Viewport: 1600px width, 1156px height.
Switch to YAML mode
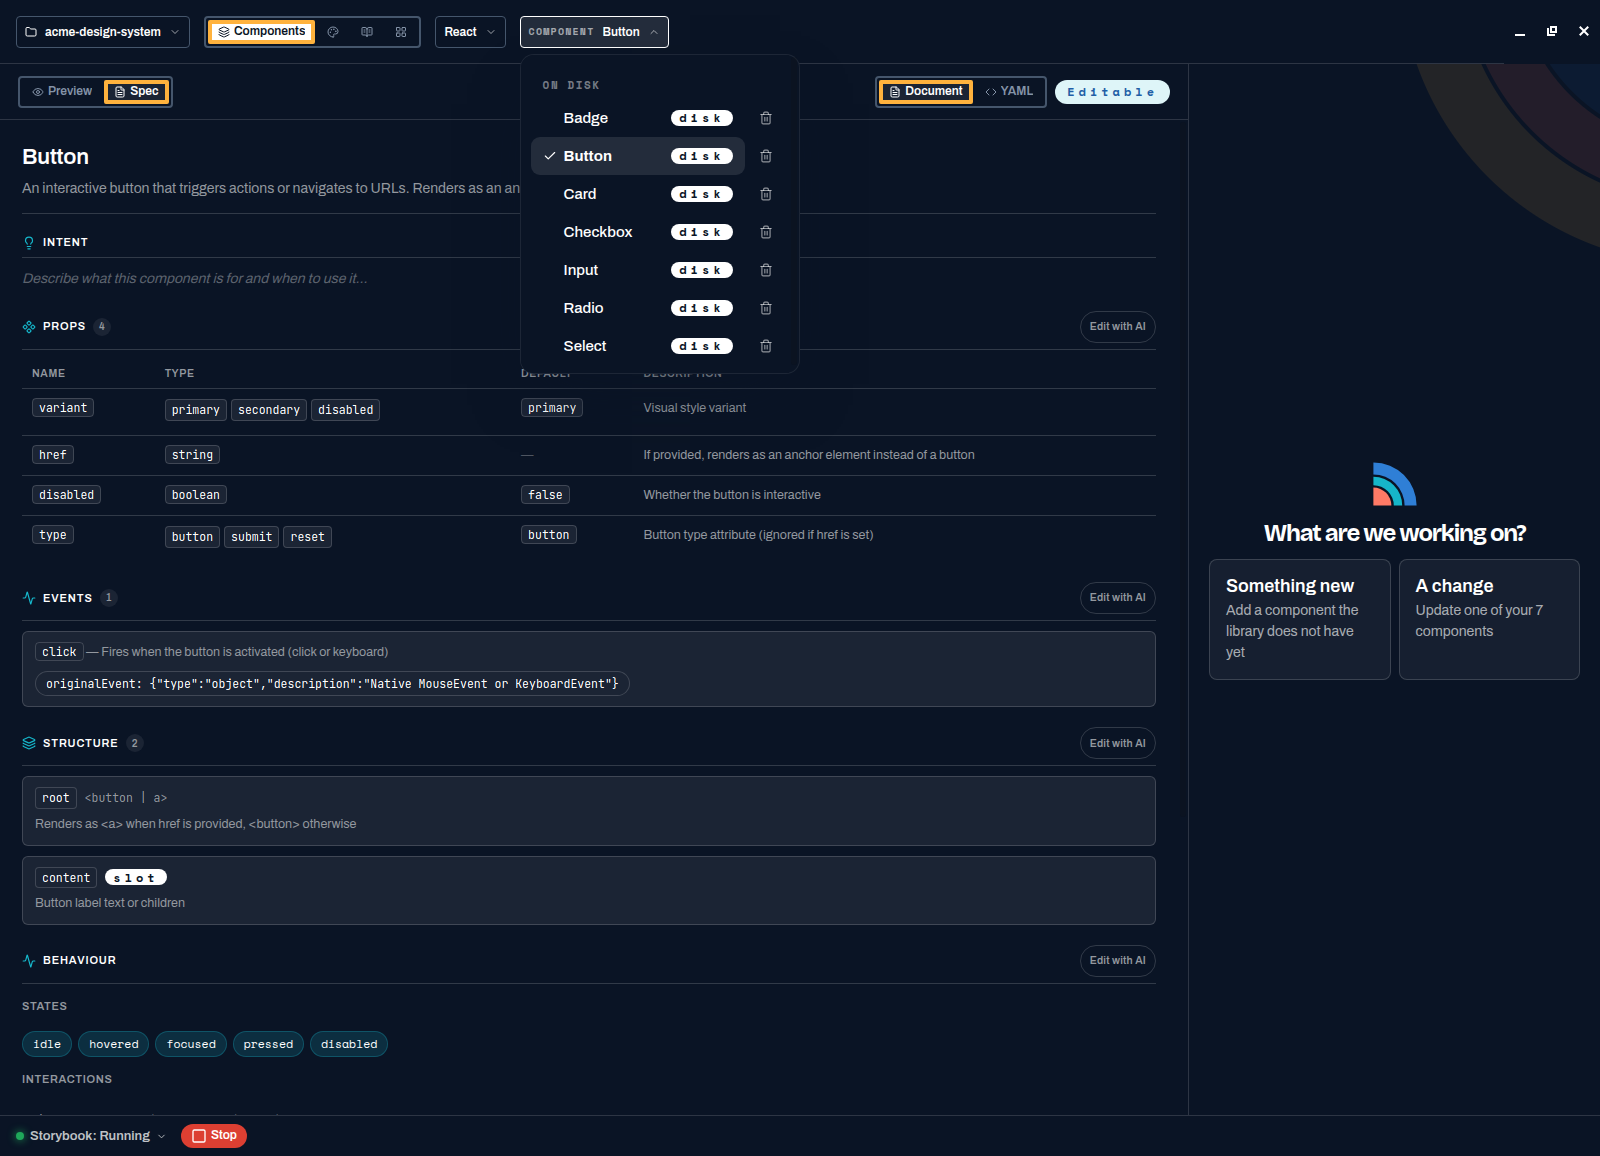(x=1009, y=91)
